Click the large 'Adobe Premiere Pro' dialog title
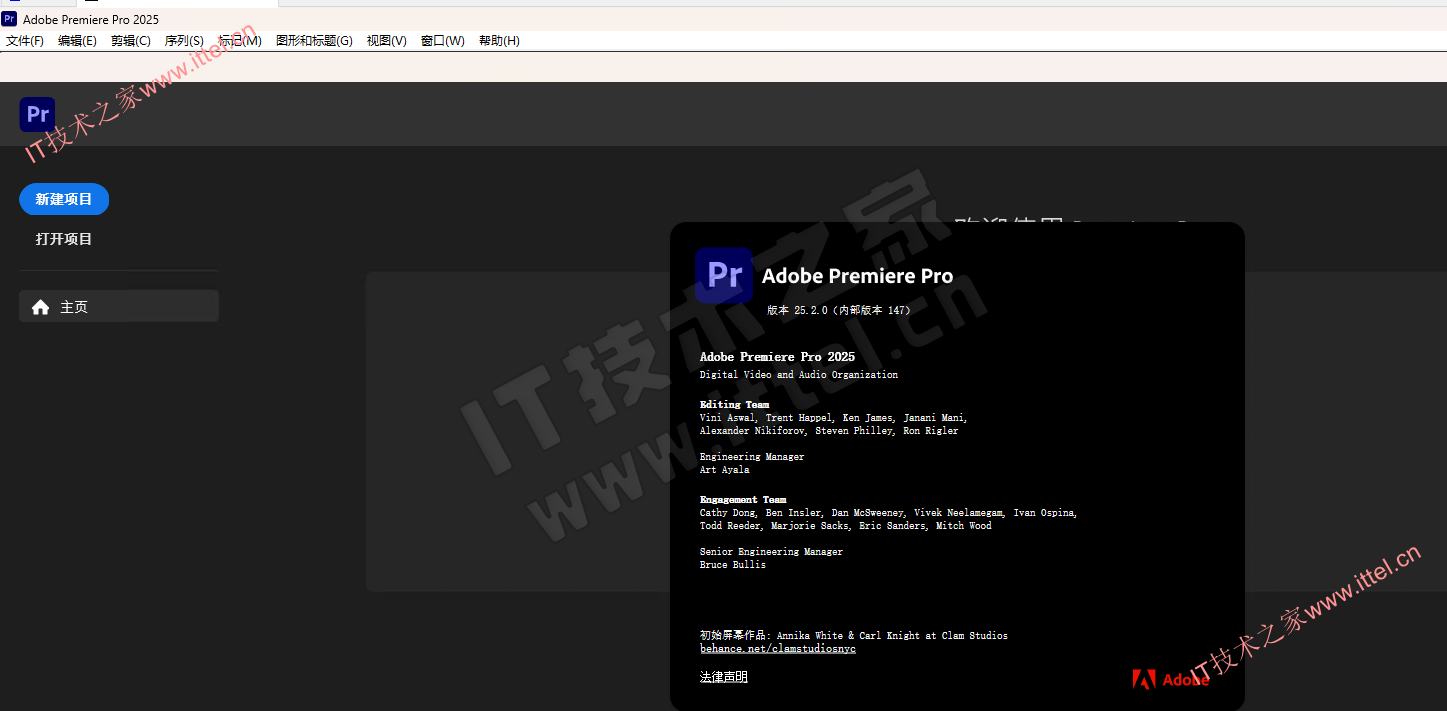 (858, 276)
